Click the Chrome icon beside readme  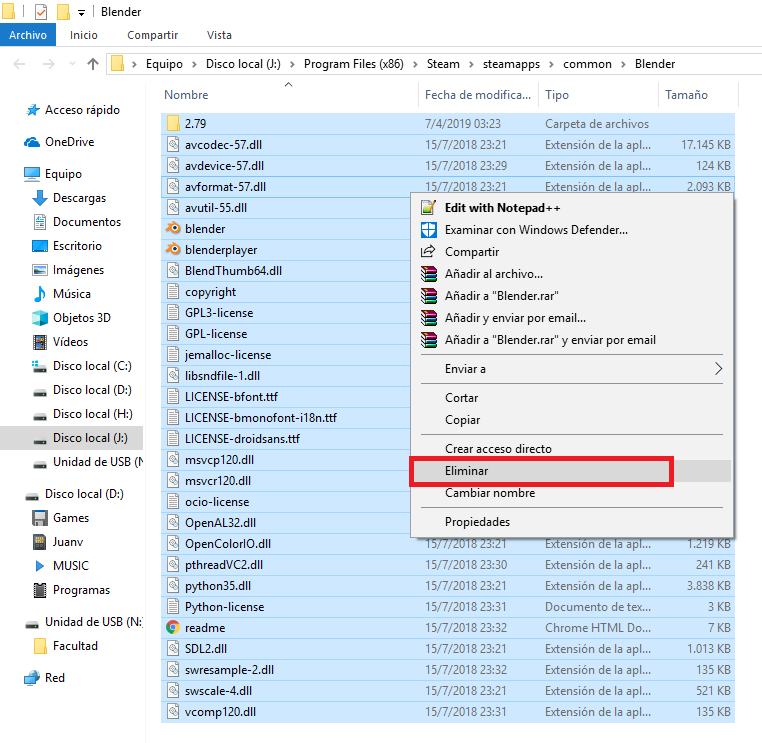173,627
